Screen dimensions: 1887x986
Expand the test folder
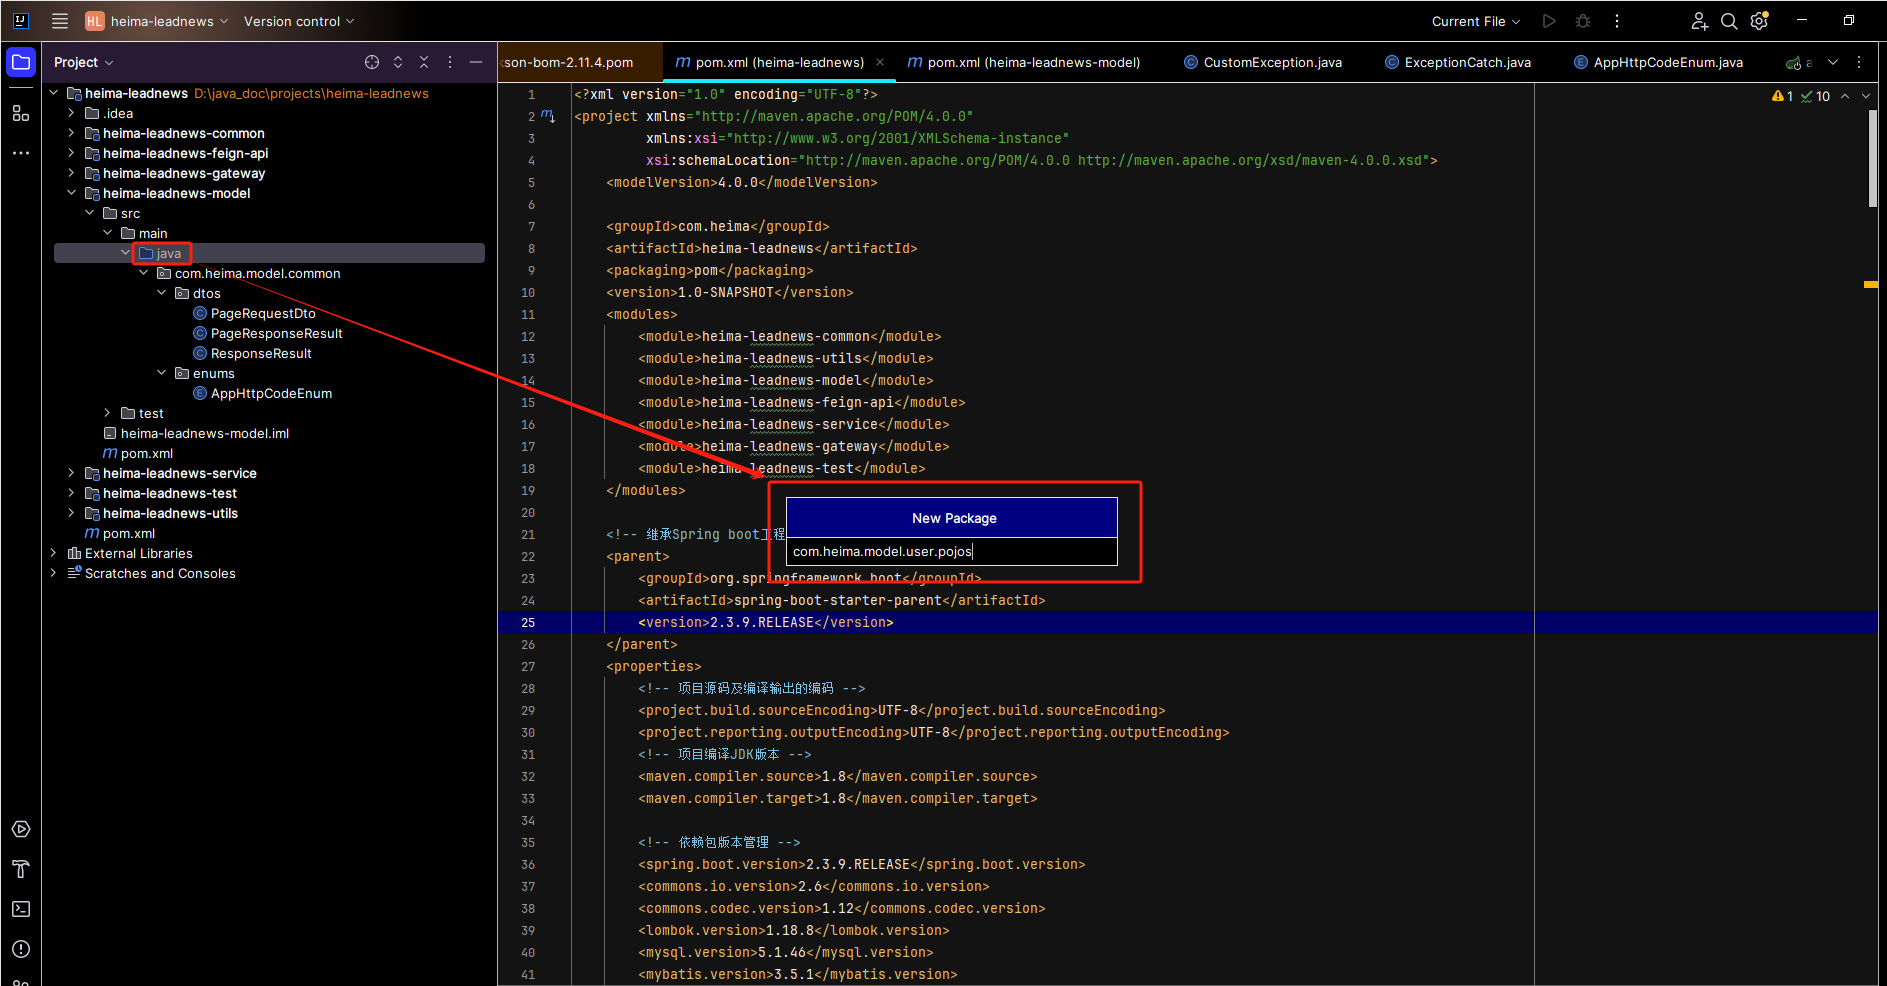(x=107, y=413)
